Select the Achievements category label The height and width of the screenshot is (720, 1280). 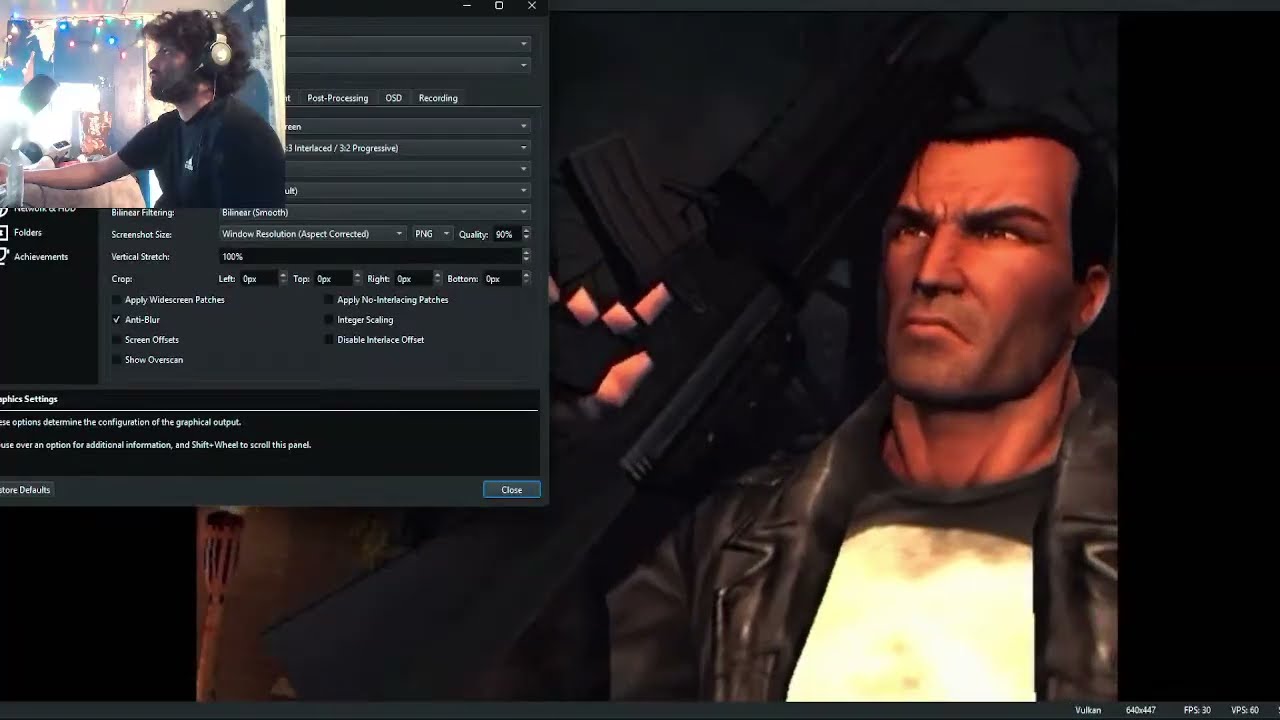click(x=41, y=257)
